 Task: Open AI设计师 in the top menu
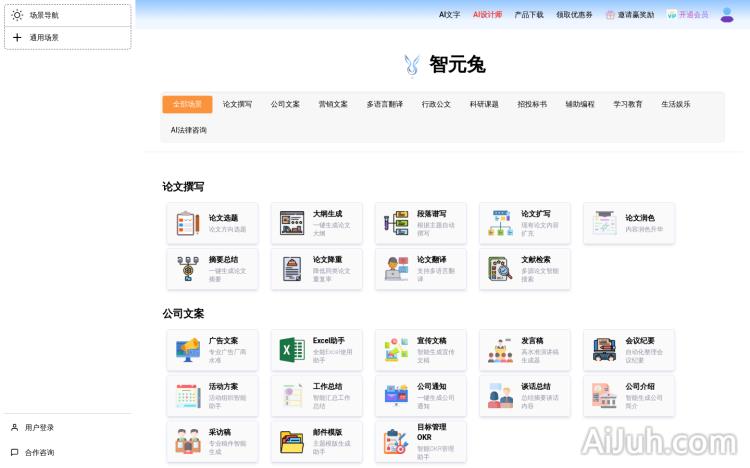[487, 15]
